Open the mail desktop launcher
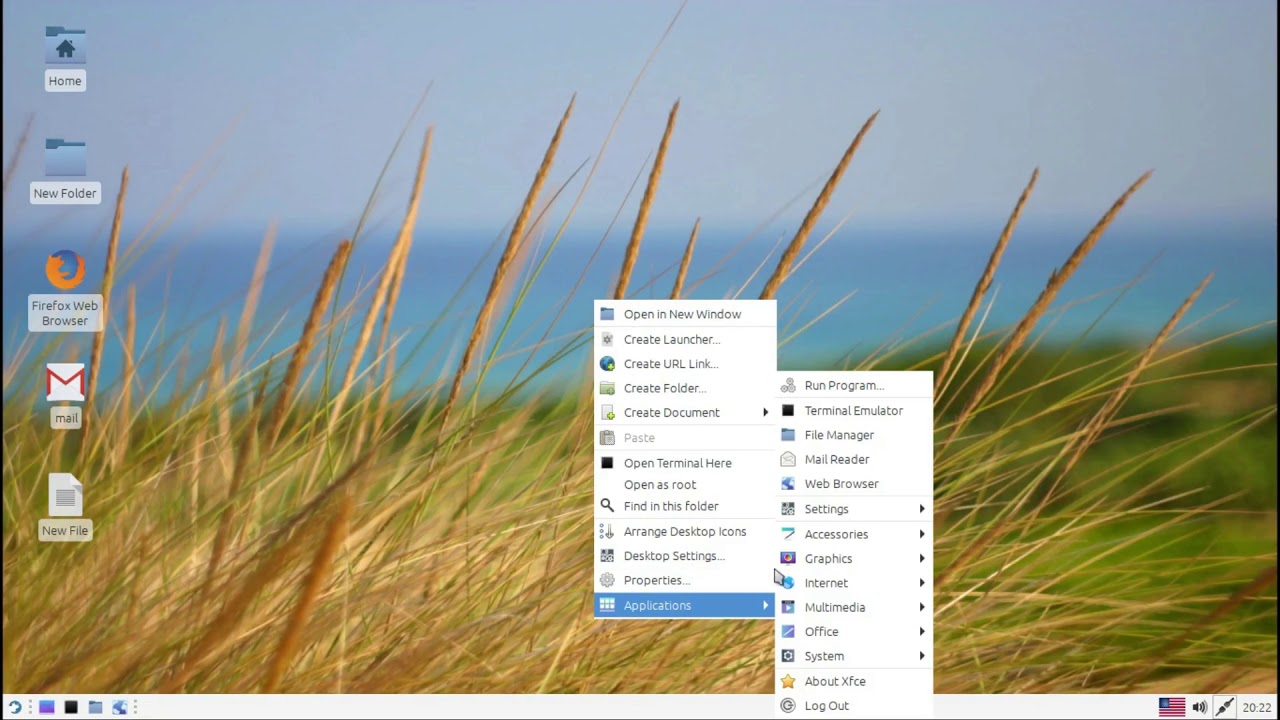The image size is (1280, 720). [65, 394]
